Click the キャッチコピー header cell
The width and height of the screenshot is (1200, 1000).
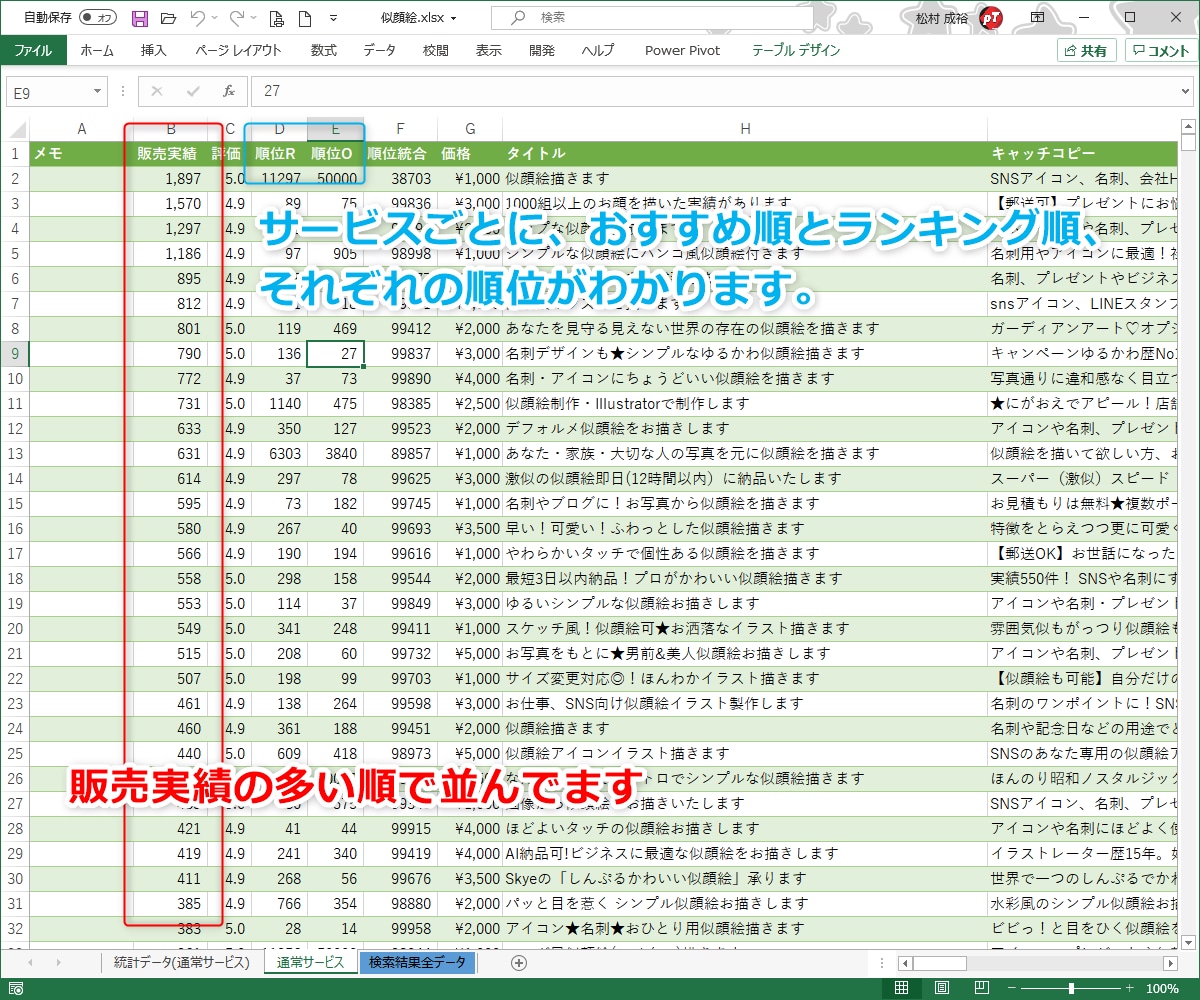1083,154
